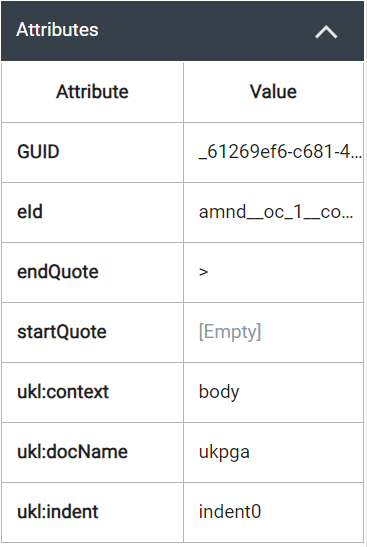
Task: Click the indent0 value cell
Action: (274, 512)
